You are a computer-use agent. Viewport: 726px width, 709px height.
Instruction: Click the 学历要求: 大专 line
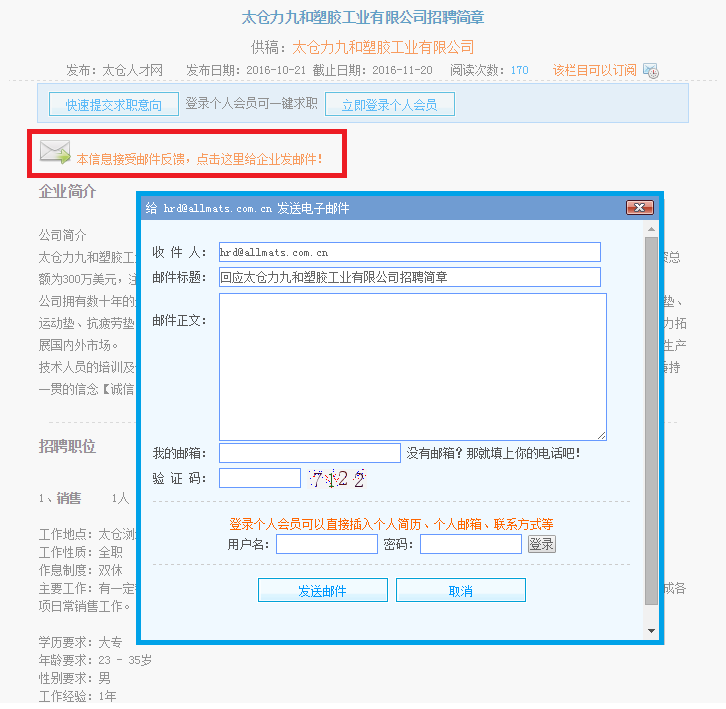(80, 642)
